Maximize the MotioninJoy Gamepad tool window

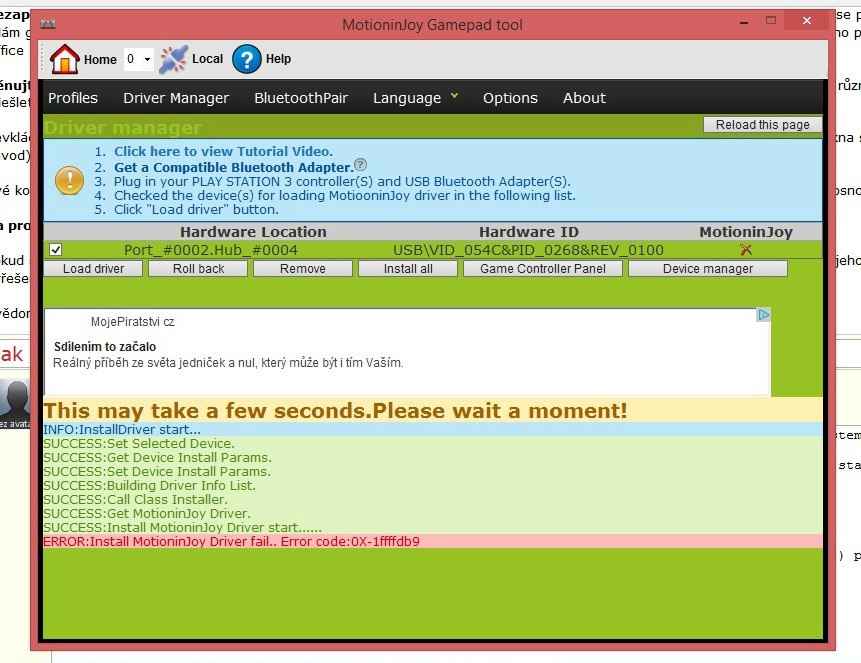pyautogui.click(x=771, y=21)
